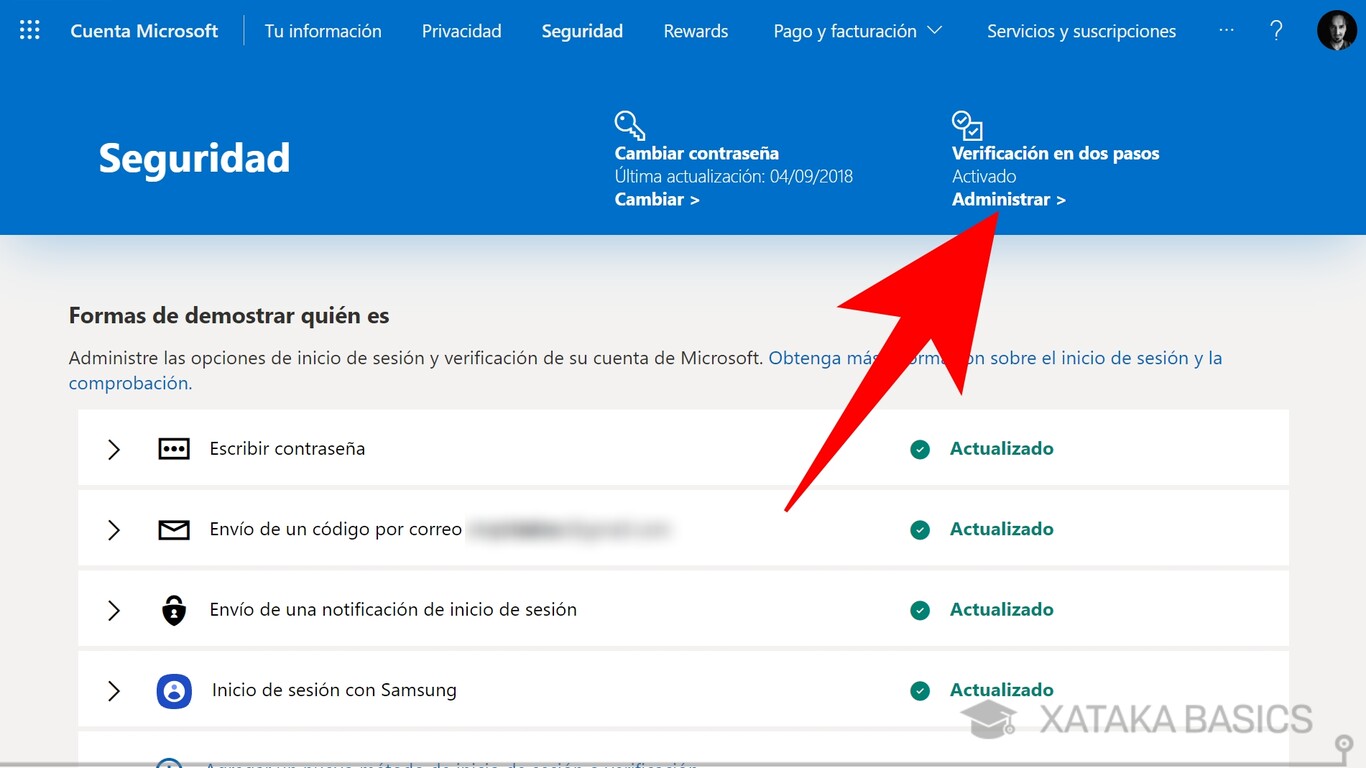Expand the Inicio de sesión con Samsung row

click(x=113, y=690)
